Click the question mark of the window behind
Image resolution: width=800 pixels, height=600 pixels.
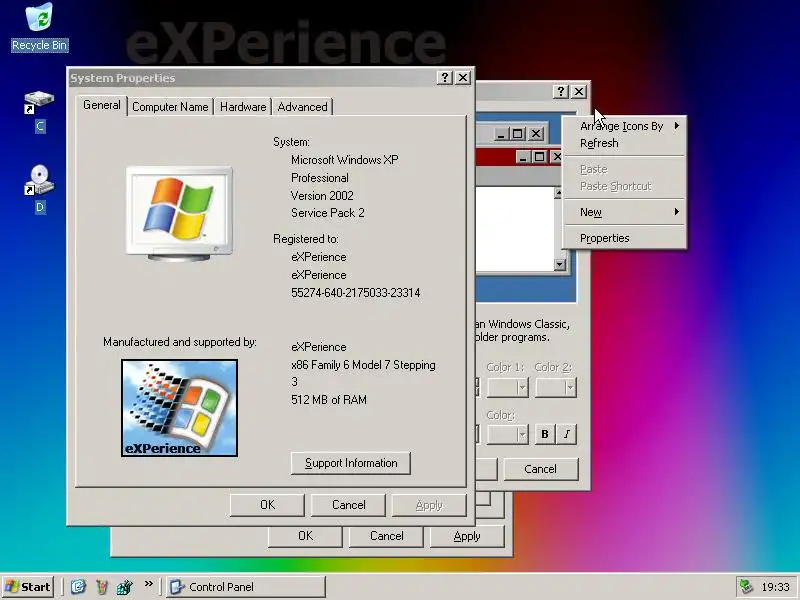[x=561, y=91]
